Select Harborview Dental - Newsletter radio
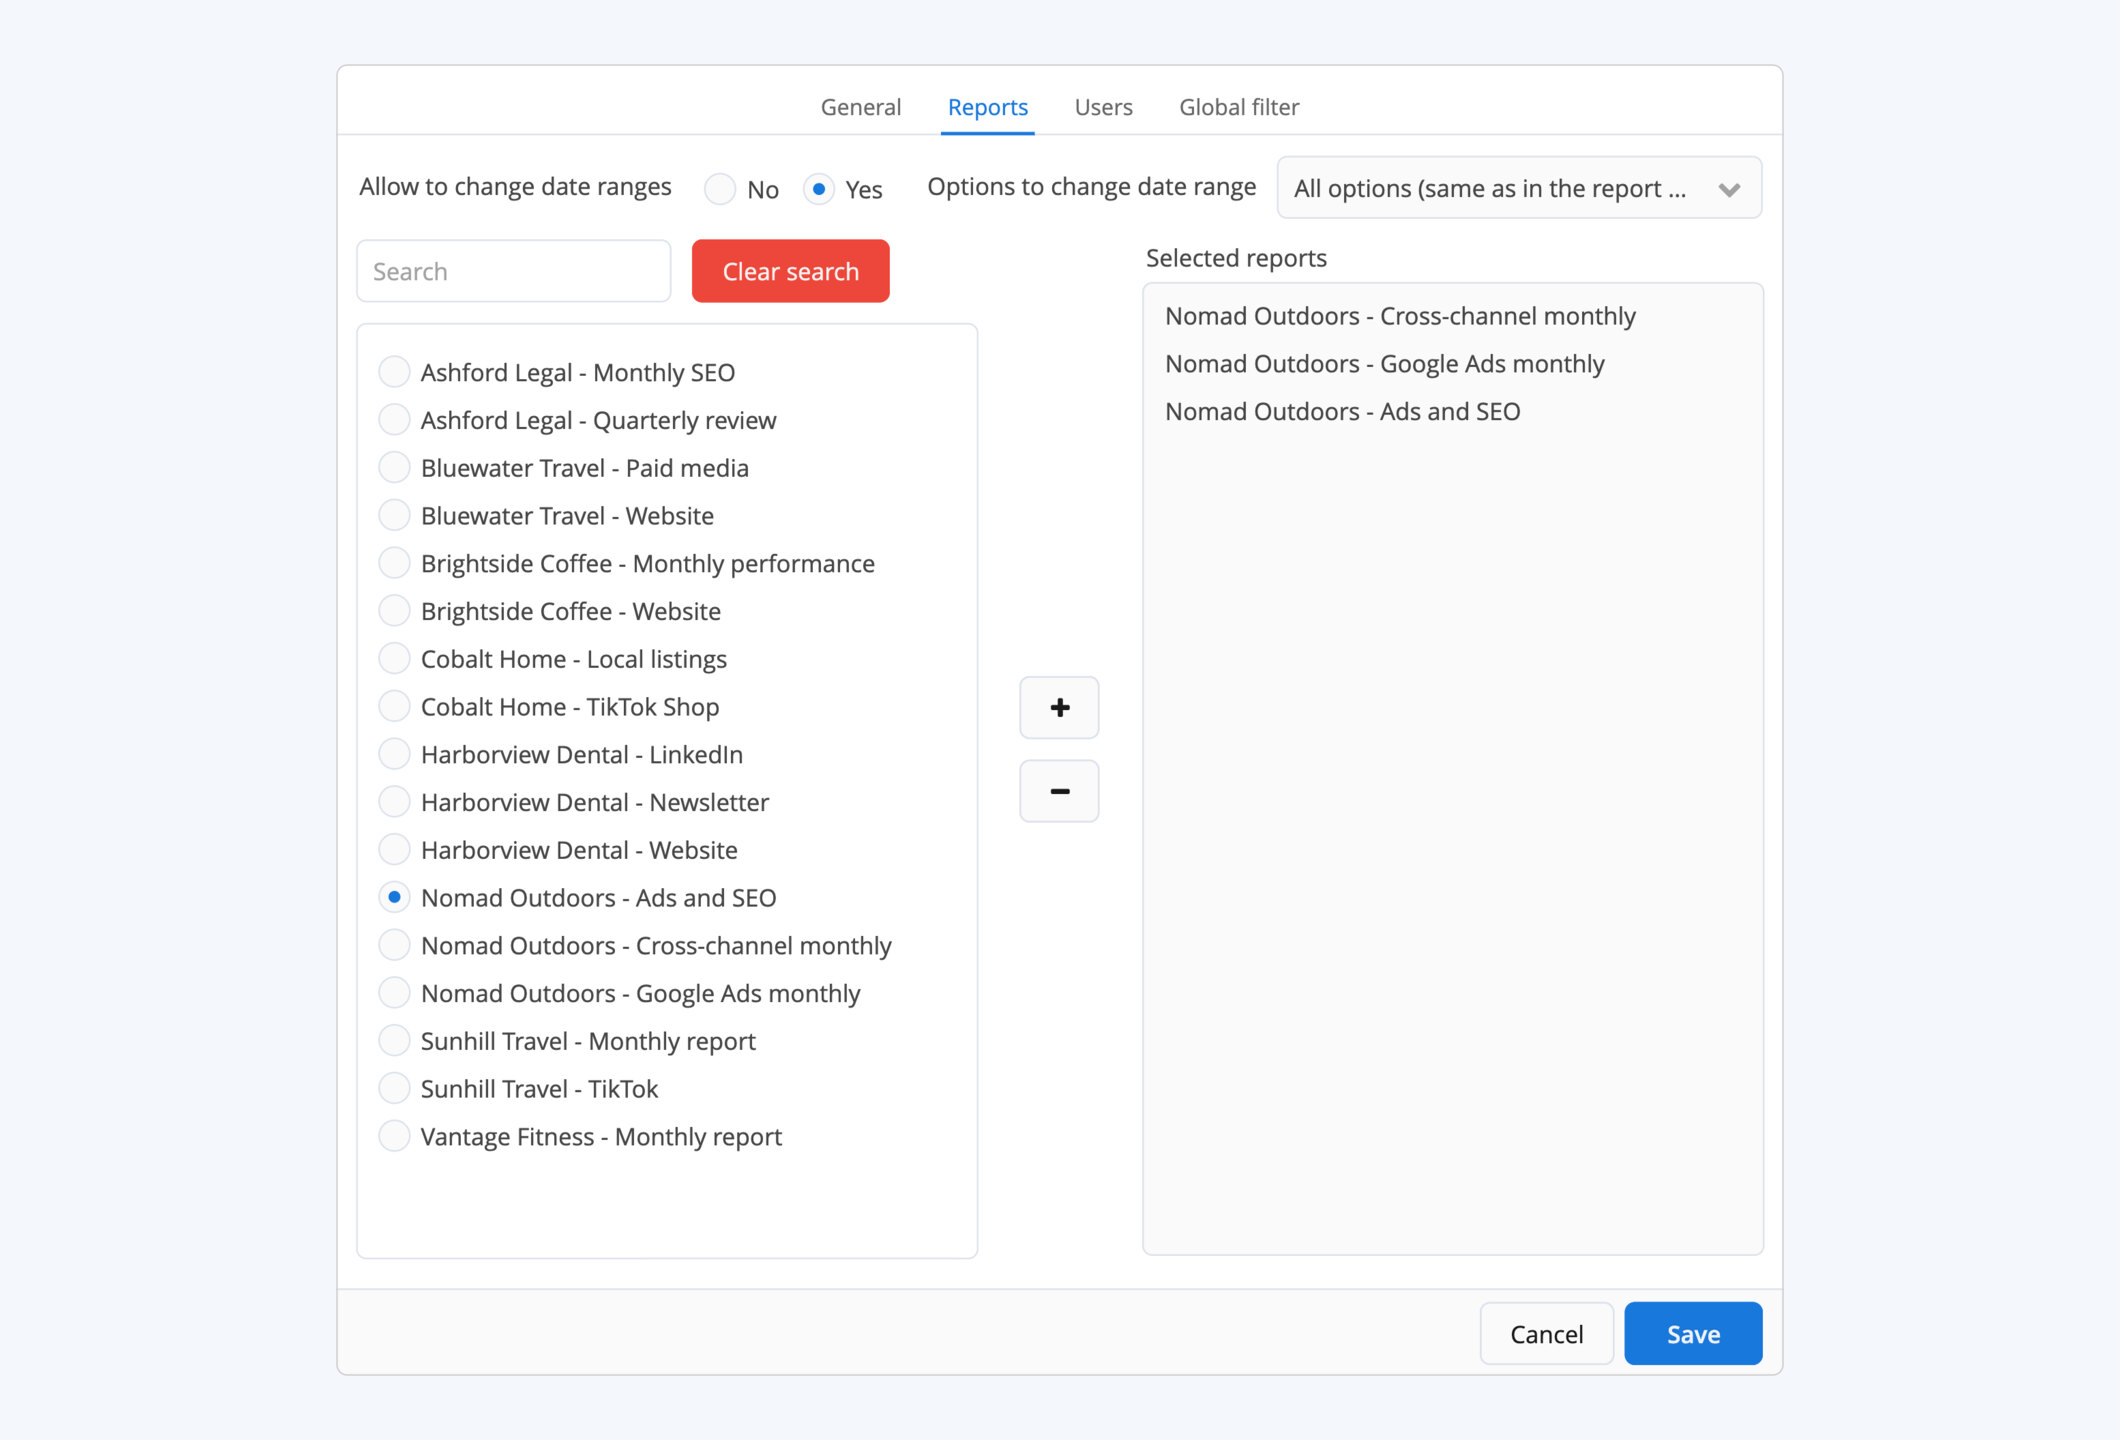Image resolution: width=2120 pixels, height=1440 pixels. 394,802
